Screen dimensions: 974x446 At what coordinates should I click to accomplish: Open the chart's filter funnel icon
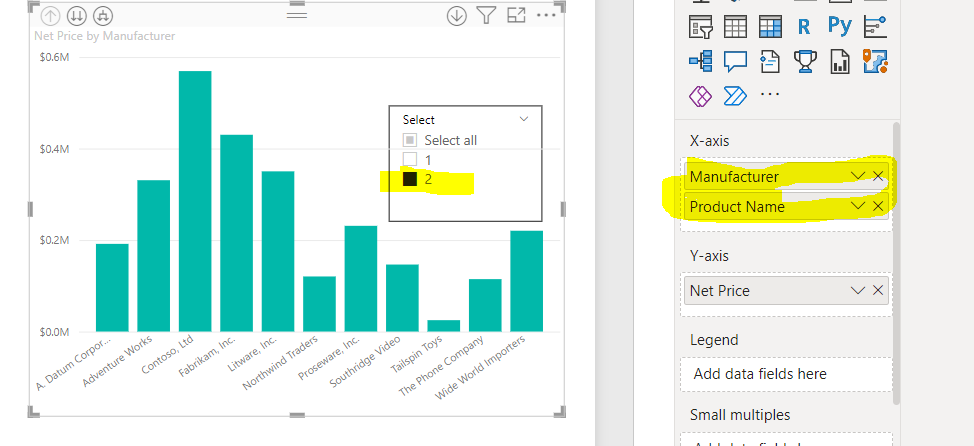(x=486, y=16)
